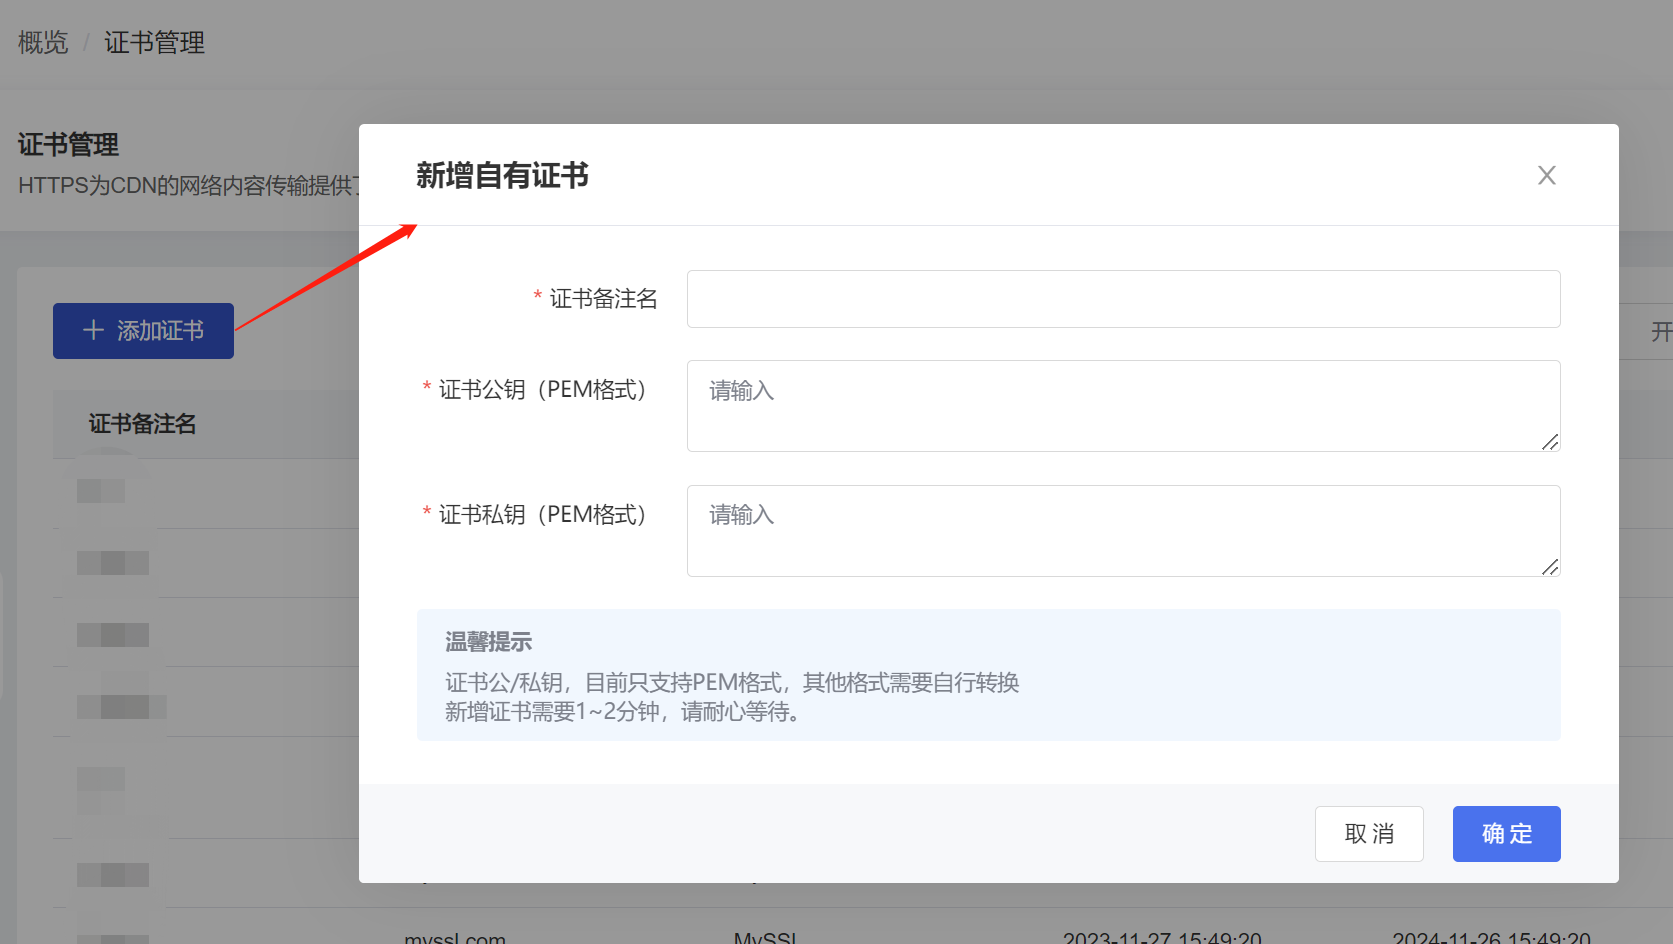
Task: Click the tip line about PEM格式 support
Action: [x=732, y=683]
